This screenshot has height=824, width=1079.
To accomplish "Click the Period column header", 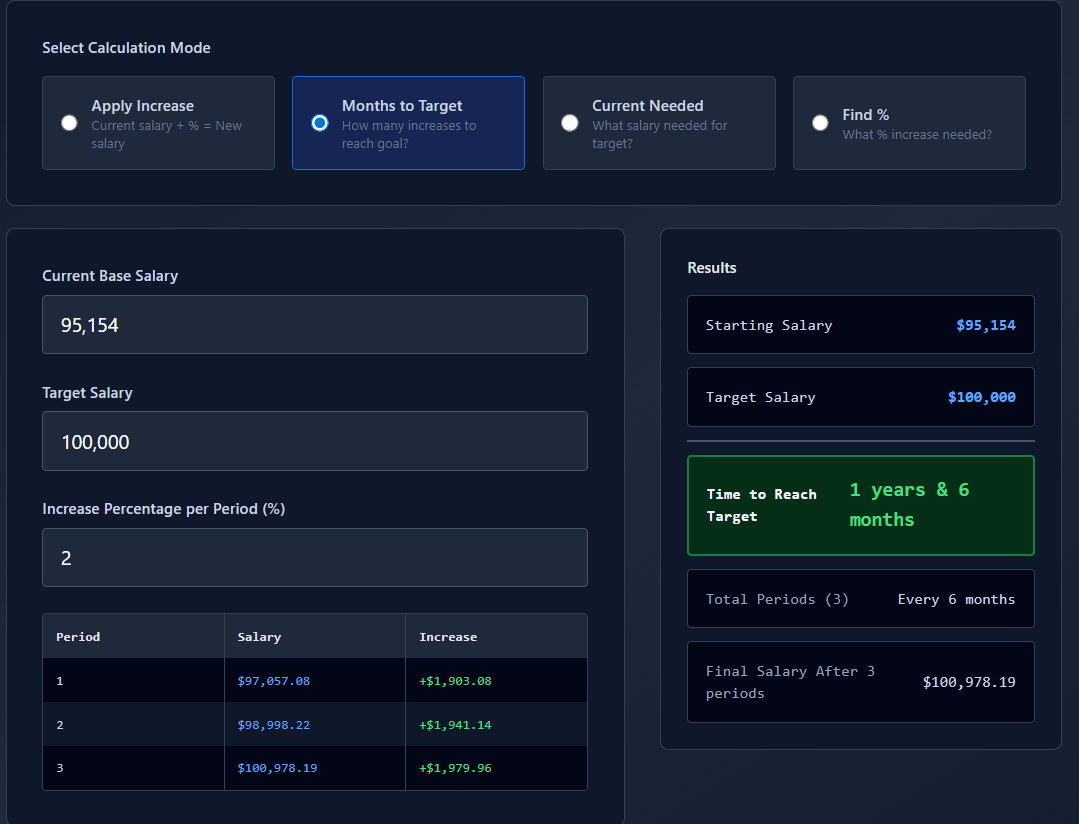I will (78, 637).
